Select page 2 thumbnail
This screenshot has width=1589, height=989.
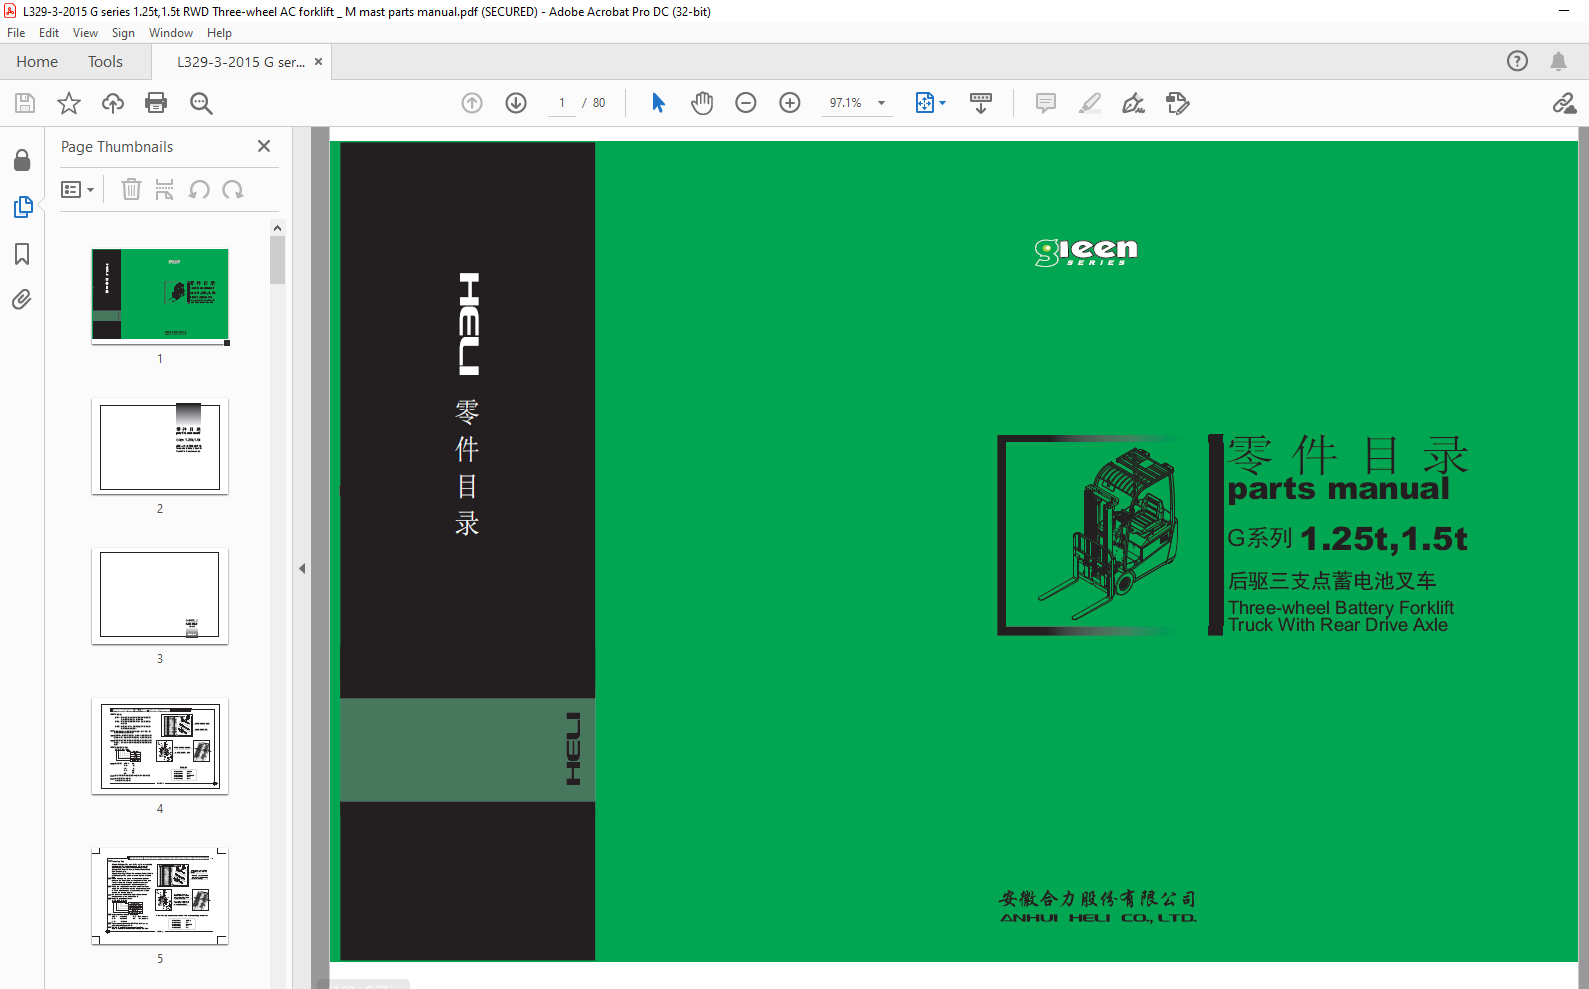click(x=160, y=446)
